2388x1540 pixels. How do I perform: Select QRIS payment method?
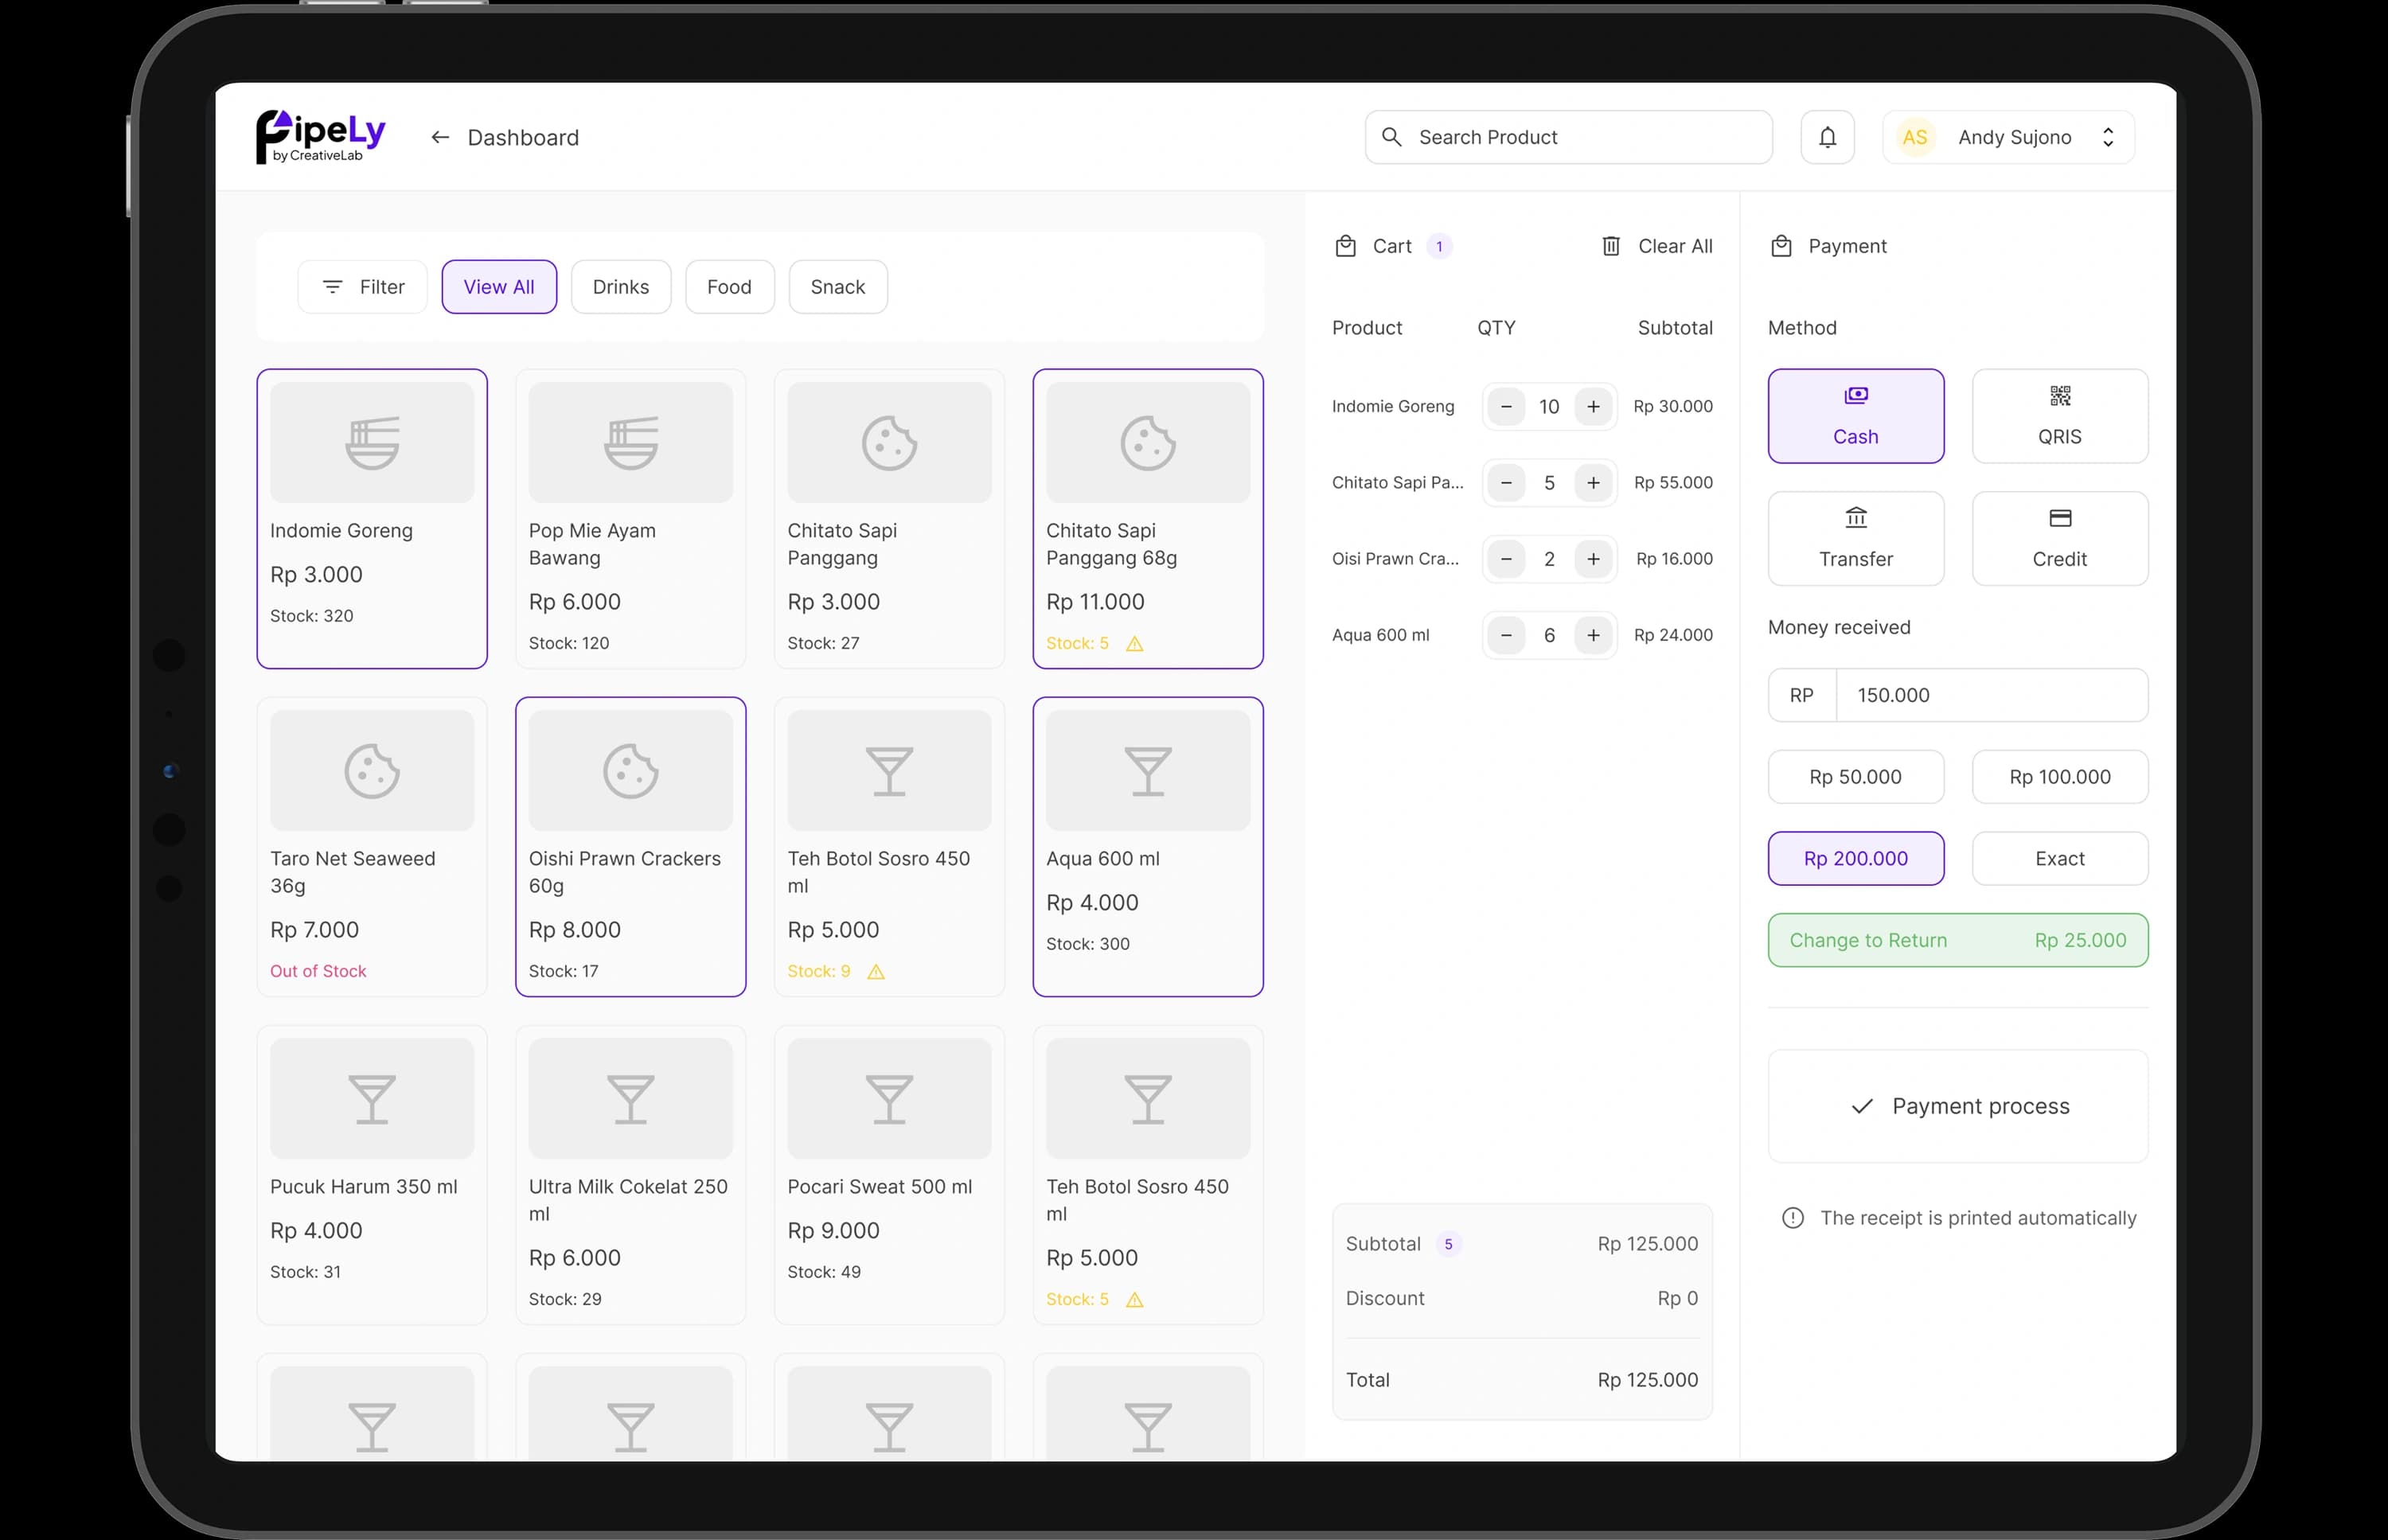tap(2060, 416)
